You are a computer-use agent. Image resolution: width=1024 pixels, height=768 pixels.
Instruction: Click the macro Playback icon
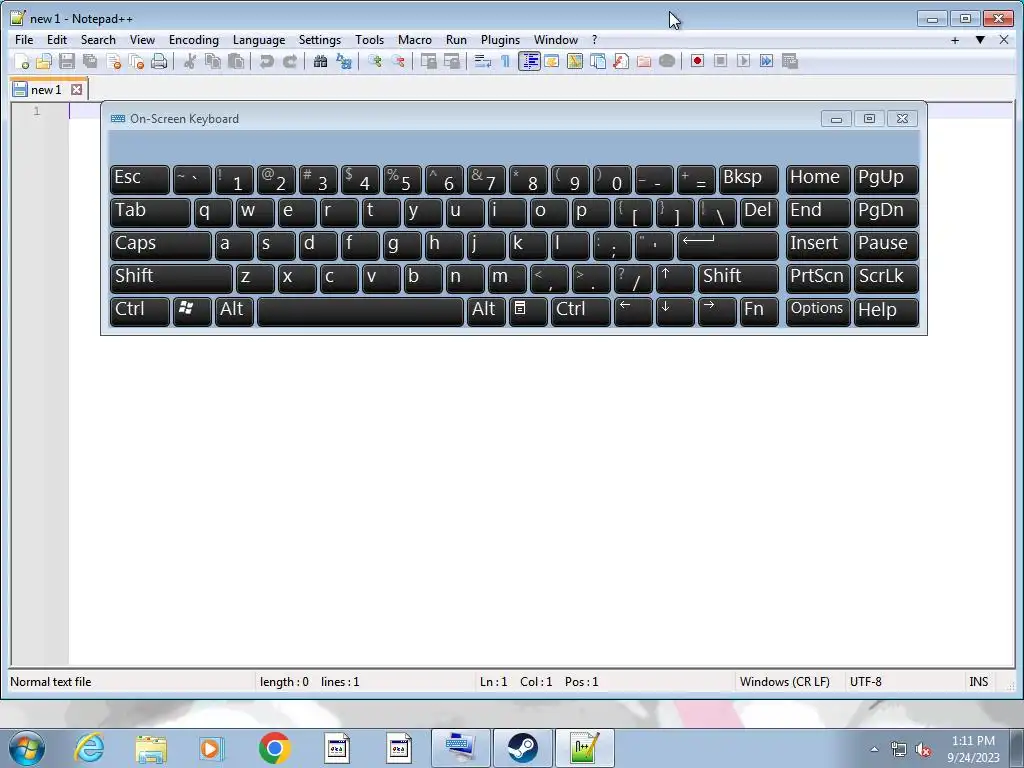coord(743,61)
